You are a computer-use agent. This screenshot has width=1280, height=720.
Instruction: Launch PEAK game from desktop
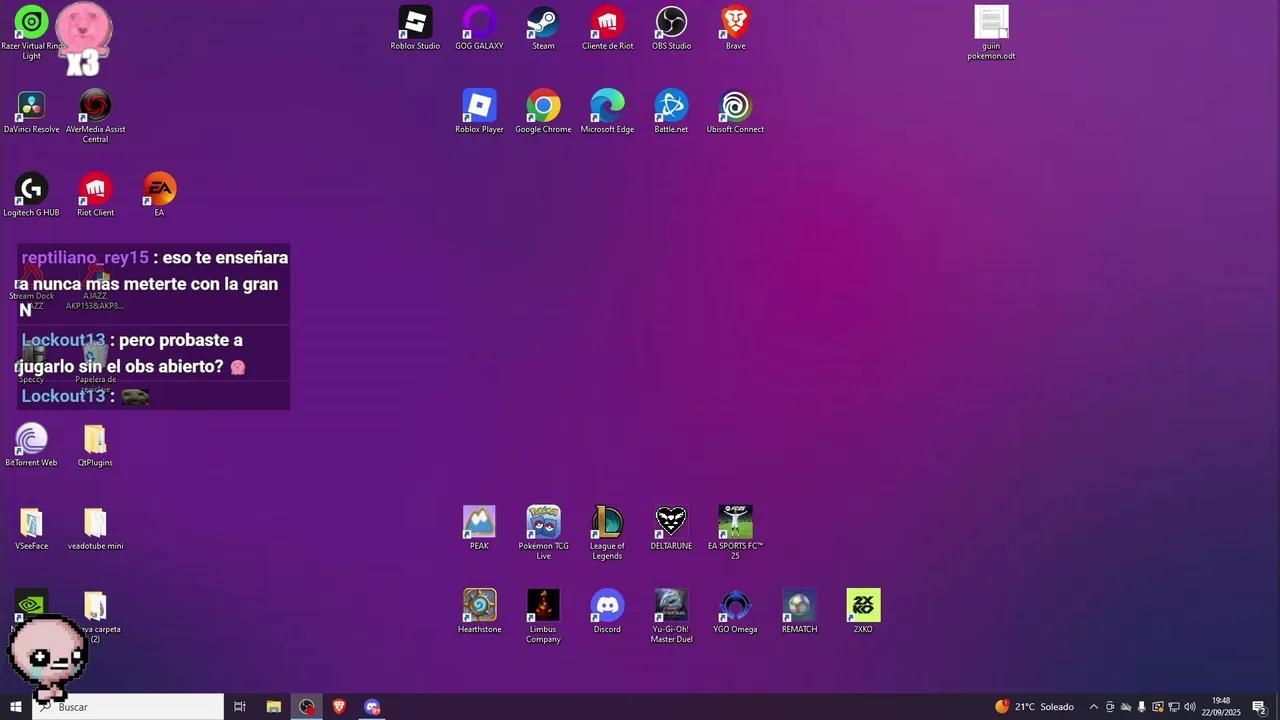tap(479, 528)
